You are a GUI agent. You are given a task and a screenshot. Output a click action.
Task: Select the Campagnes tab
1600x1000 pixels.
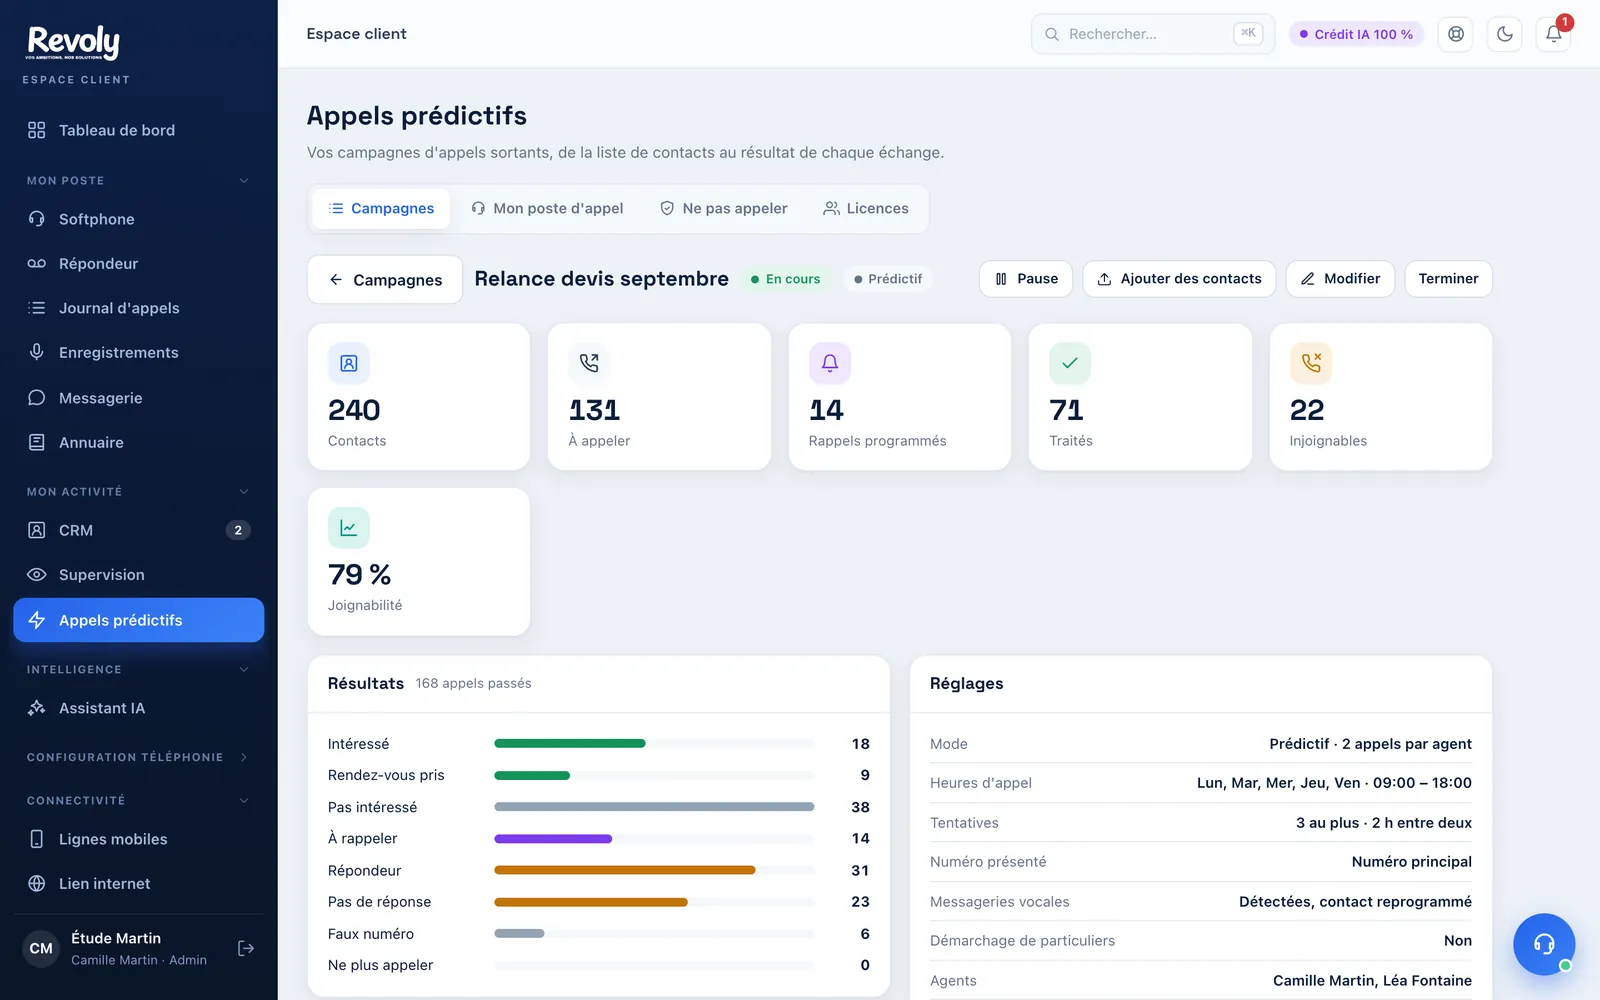coord(381,208)
